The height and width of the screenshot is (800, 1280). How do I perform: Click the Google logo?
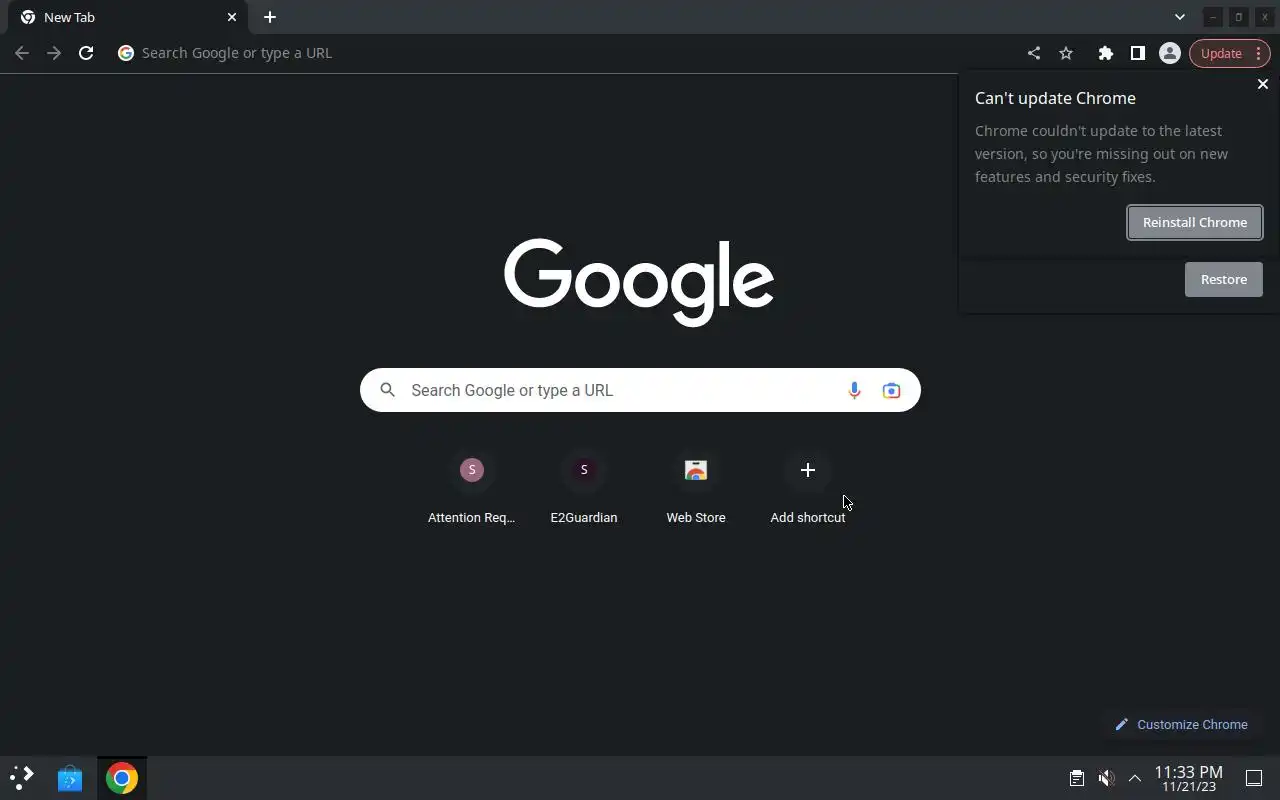tap(639, 282)
